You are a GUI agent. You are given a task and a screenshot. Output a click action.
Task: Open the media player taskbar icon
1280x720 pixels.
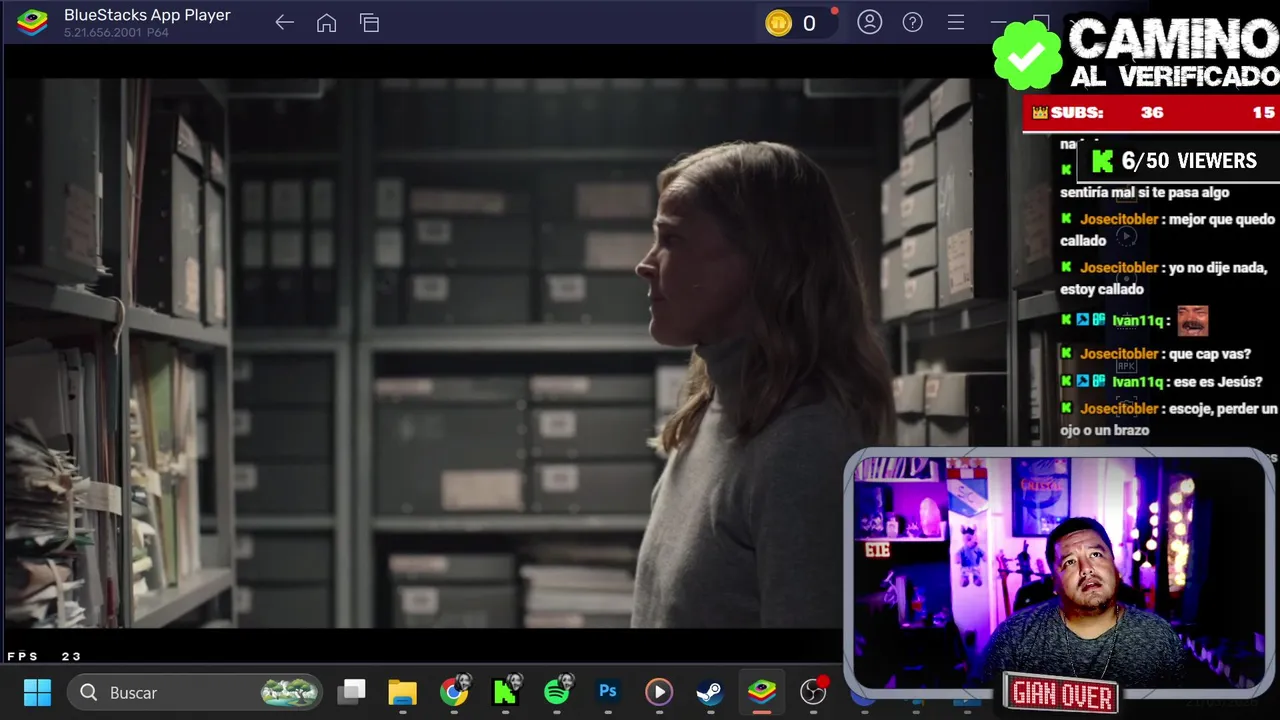(659, 692)
